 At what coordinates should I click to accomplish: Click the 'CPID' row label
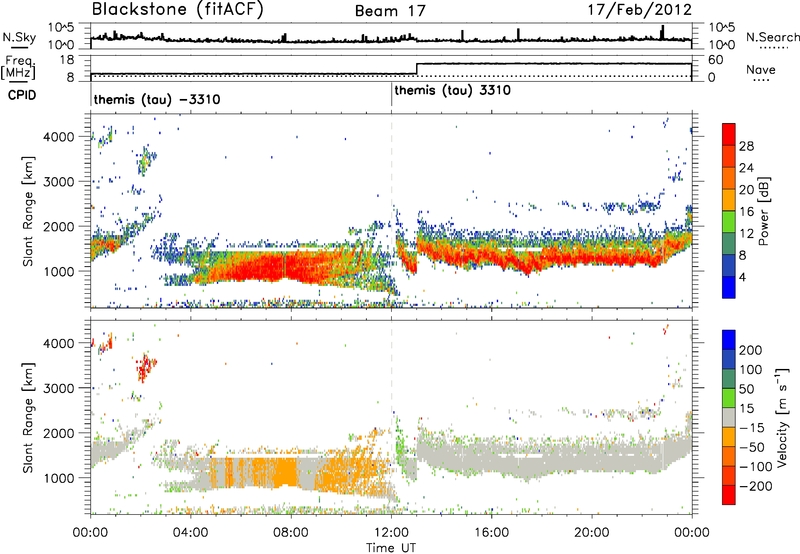tap(22, 95)
